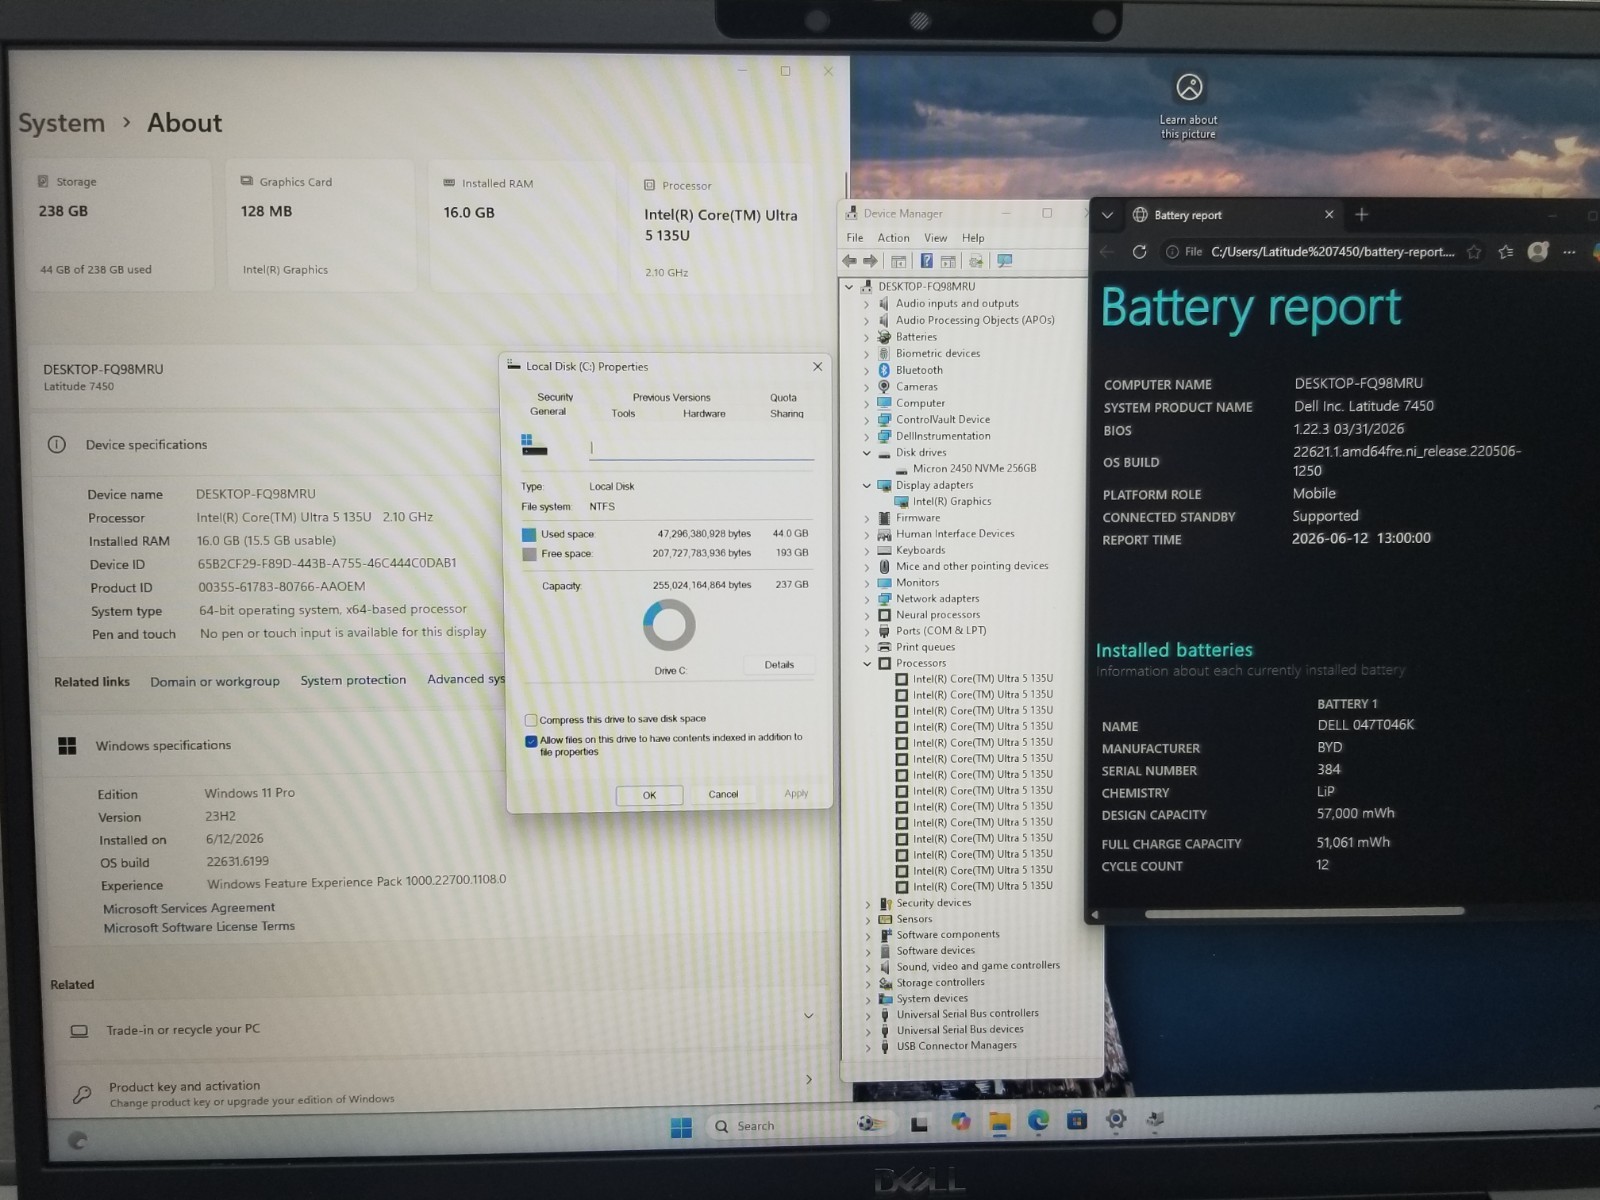This screenshot has height=1200, width=1600.
Task: Click Cancel in Local Disk Properties
Action: click(x=723, y=794)
